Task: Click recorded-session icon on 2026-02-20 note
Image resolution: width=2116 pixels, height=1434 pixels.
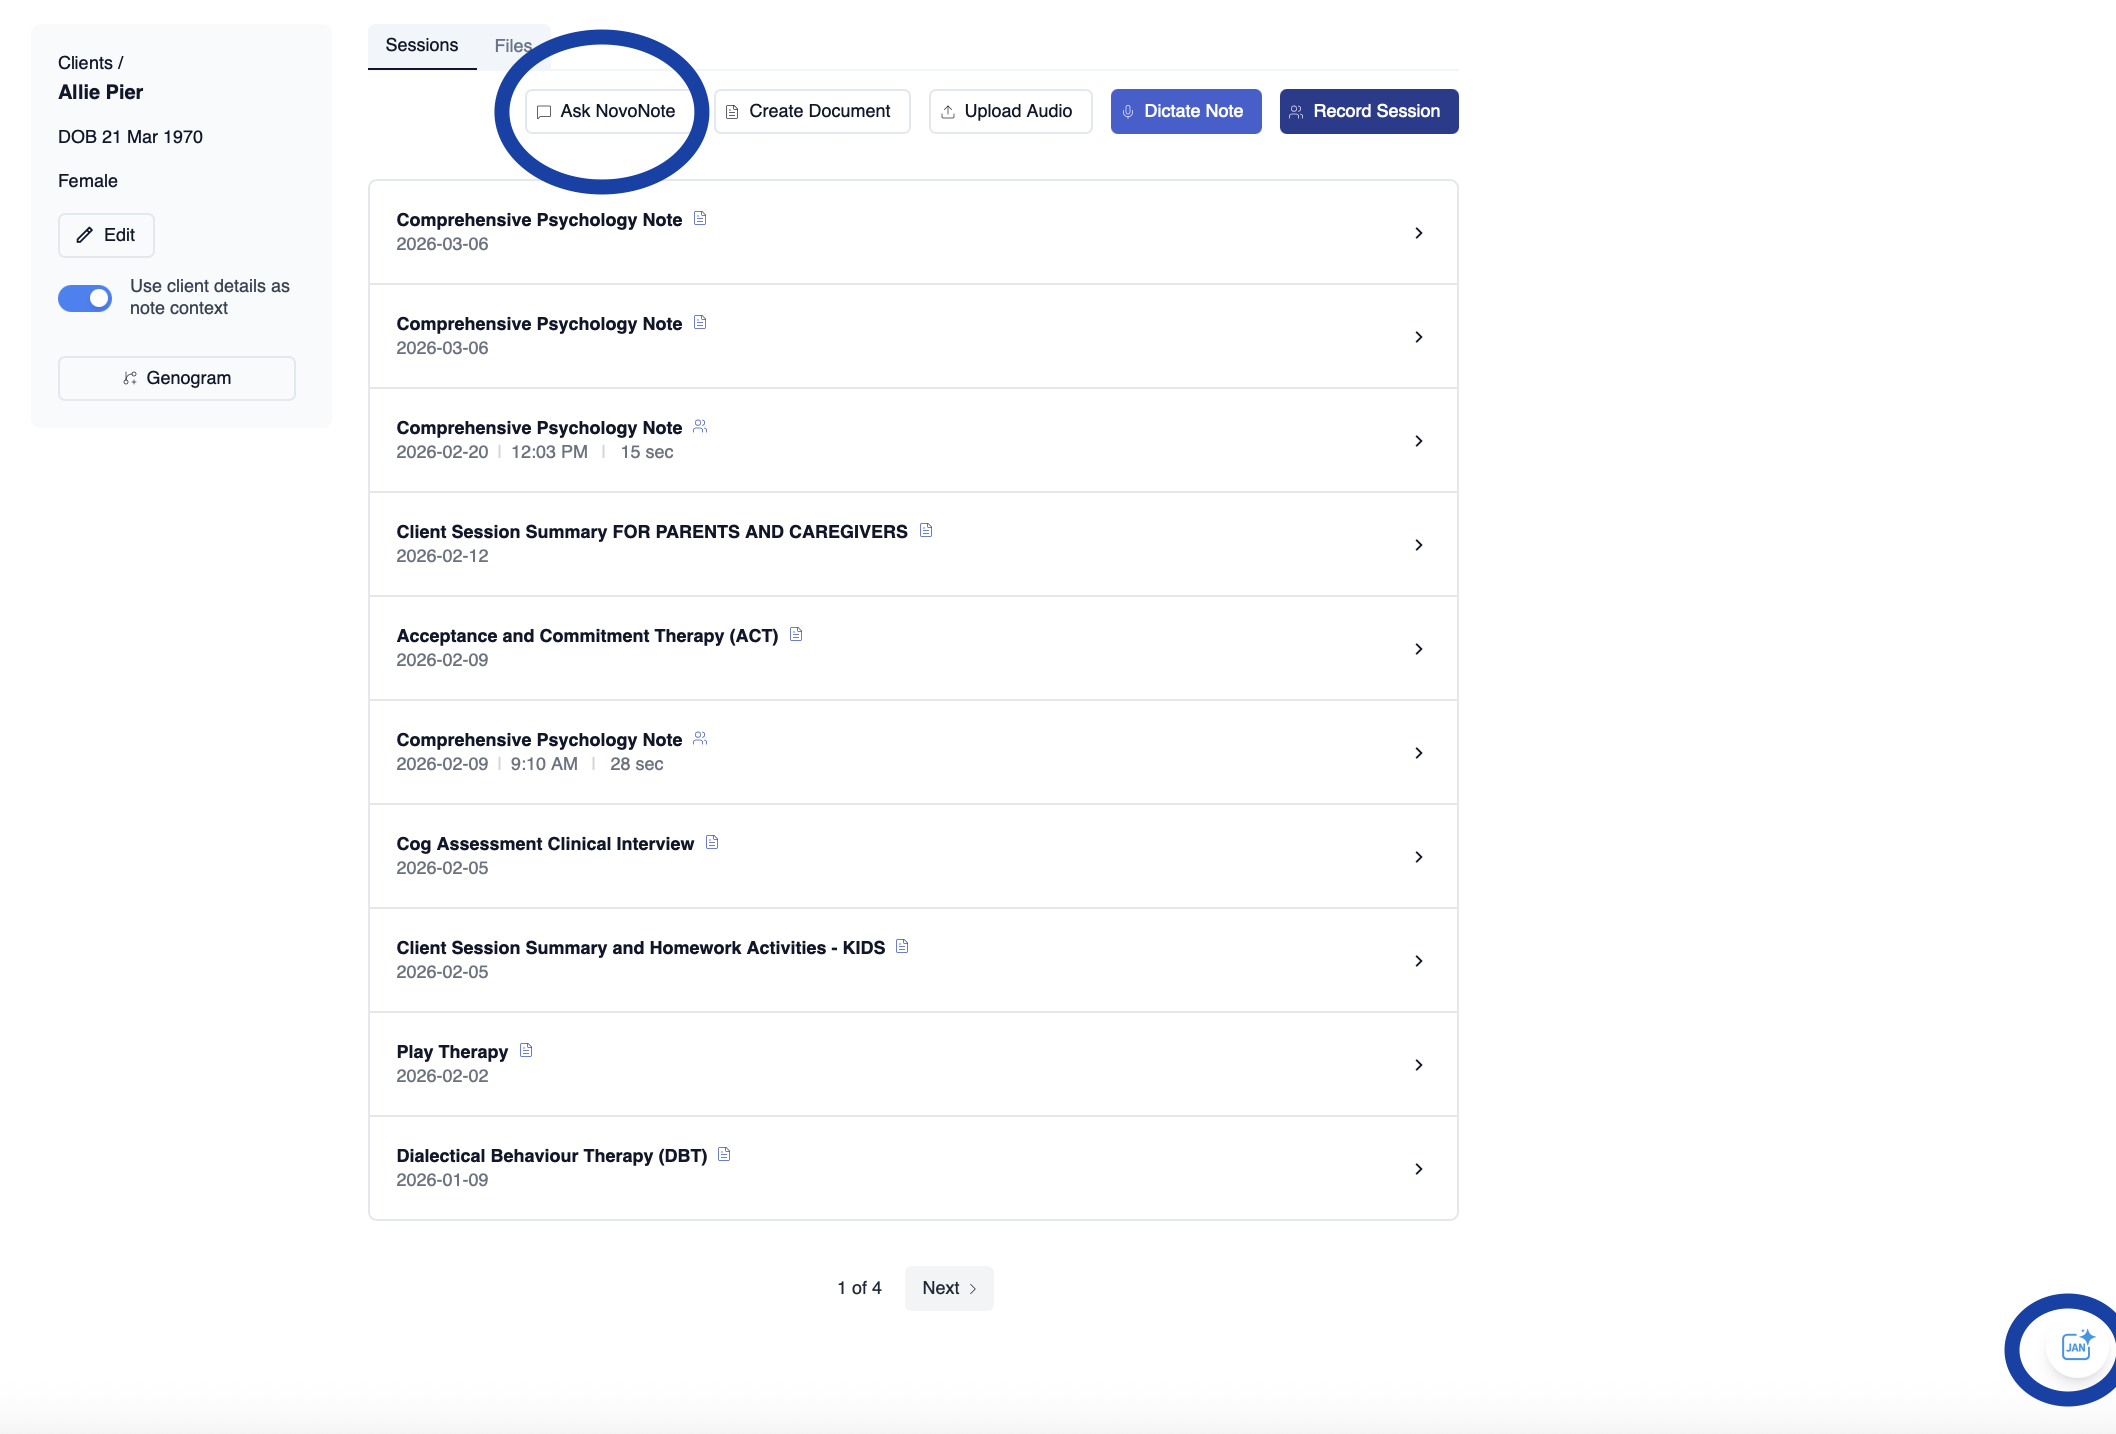Action: tap(700, 426)
